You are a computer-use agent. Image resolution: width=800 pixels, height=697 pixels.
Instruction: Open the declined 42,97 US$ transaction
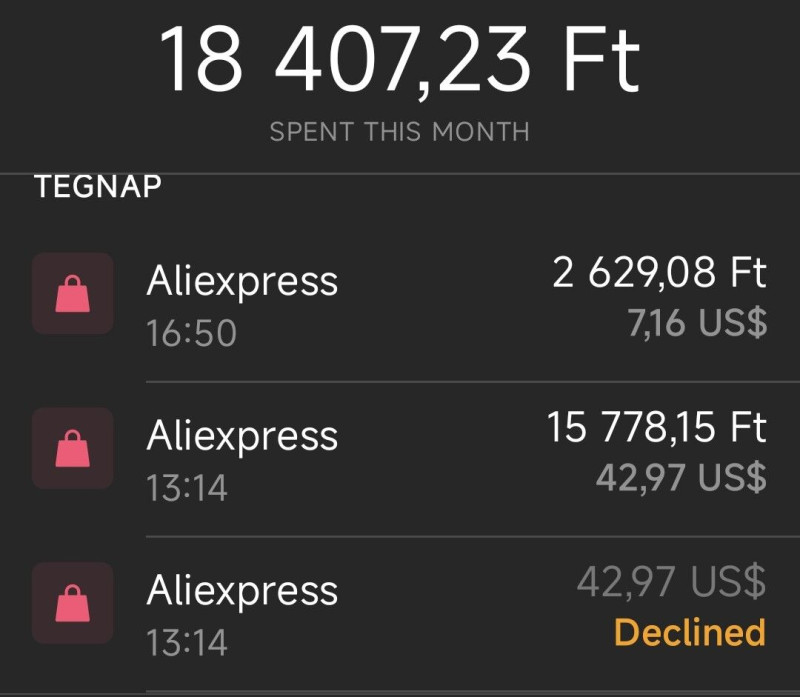tap(400, 614)
